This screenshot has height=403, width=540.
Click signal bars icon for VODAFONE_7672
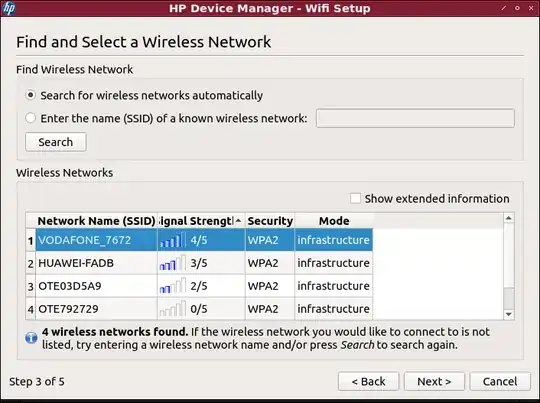pyautogui.click(x=172, y=240)
